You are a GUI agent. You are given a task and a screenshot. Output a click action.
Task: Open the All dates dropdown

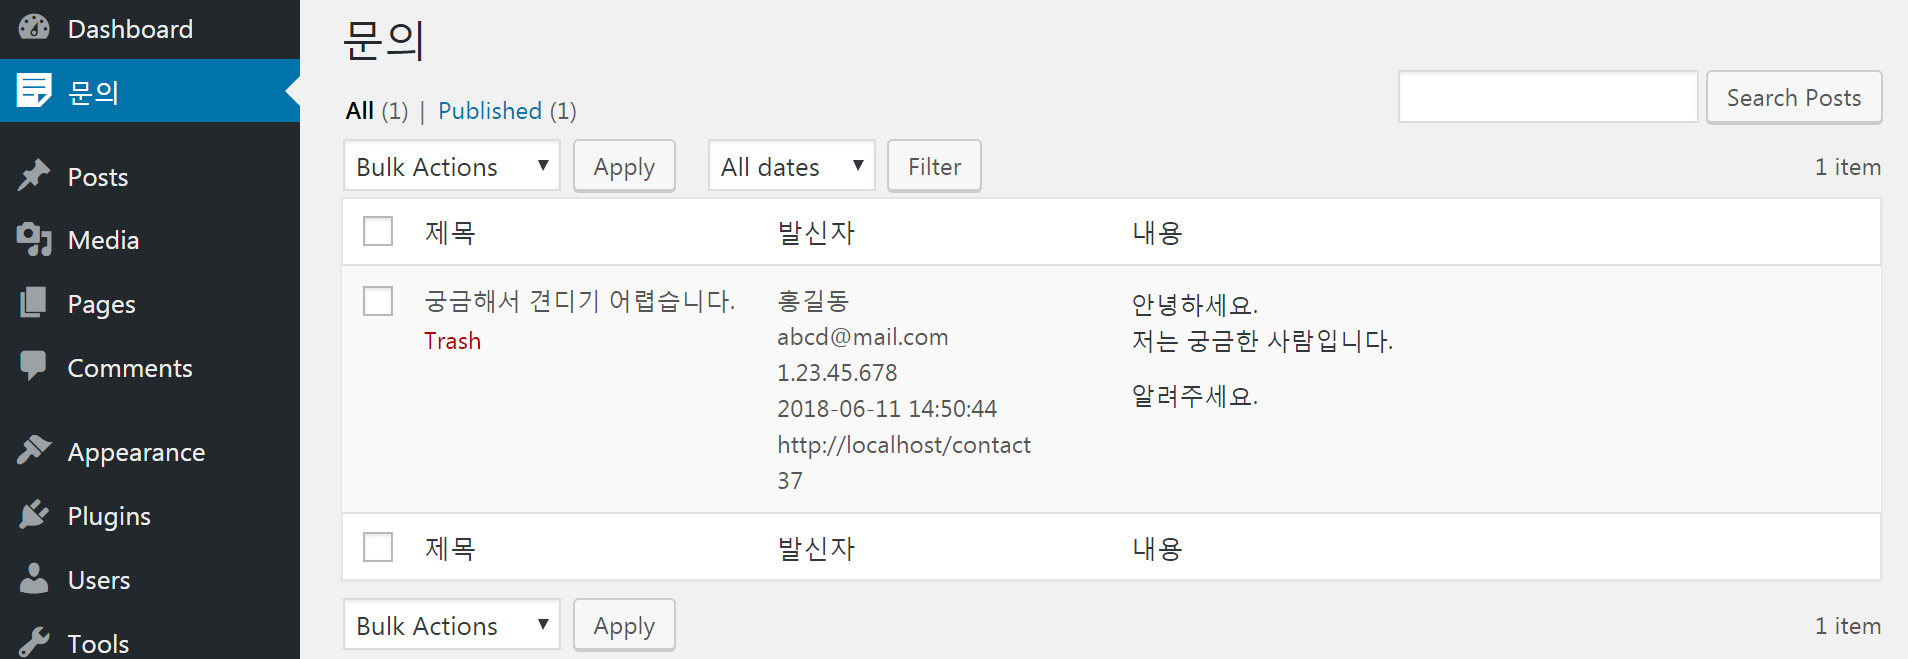point(792,166)
